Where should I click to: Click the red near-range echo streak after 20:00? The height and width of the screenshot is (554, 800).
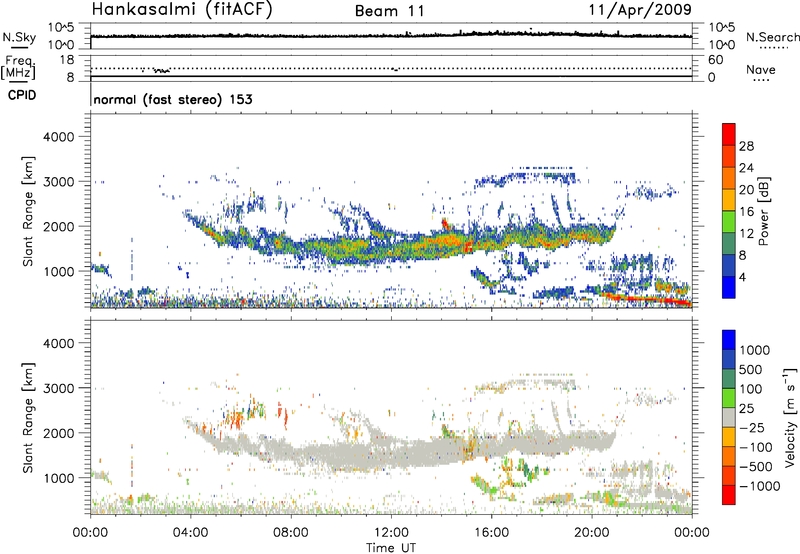click(647, 299)
